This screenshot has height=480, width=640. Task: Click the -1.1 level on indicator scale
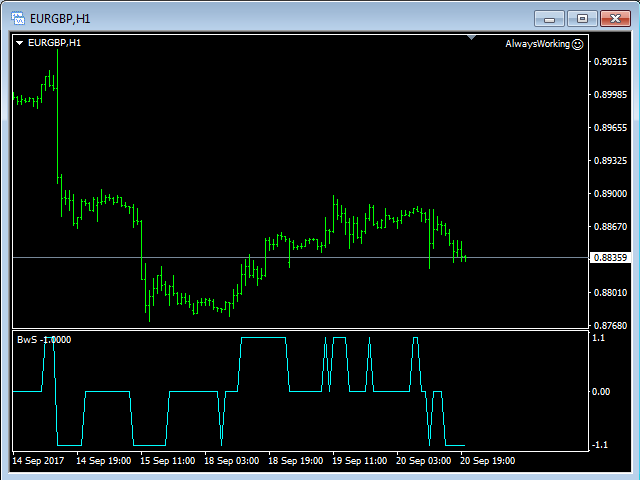(x=600, y=445)
